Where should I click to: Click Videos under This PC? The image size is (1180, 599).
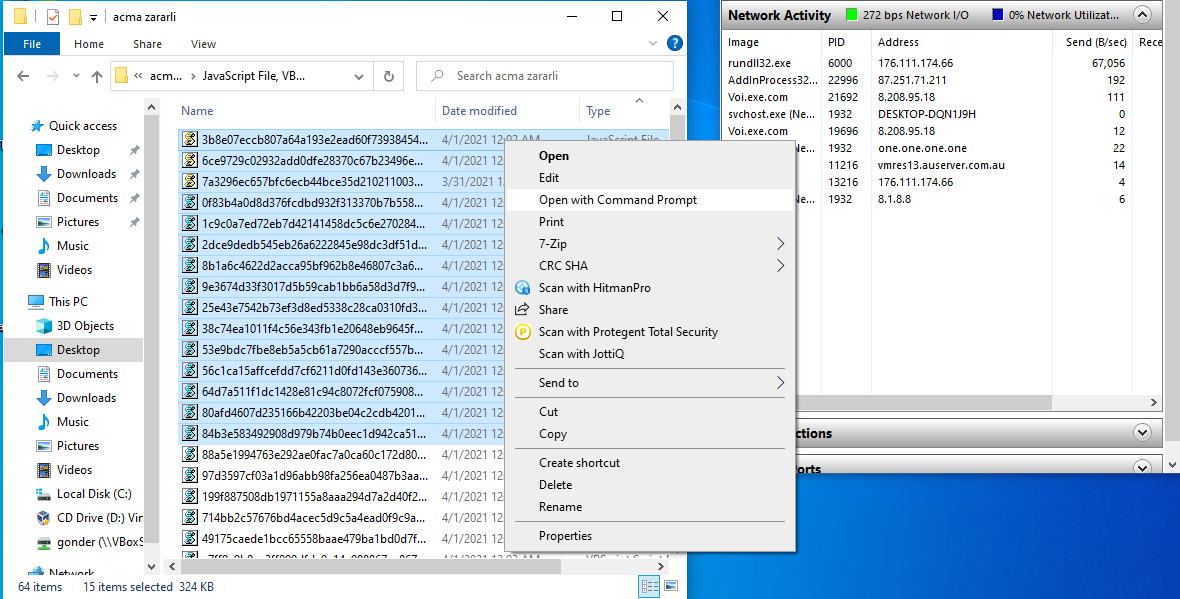click(x=75, y=470)
